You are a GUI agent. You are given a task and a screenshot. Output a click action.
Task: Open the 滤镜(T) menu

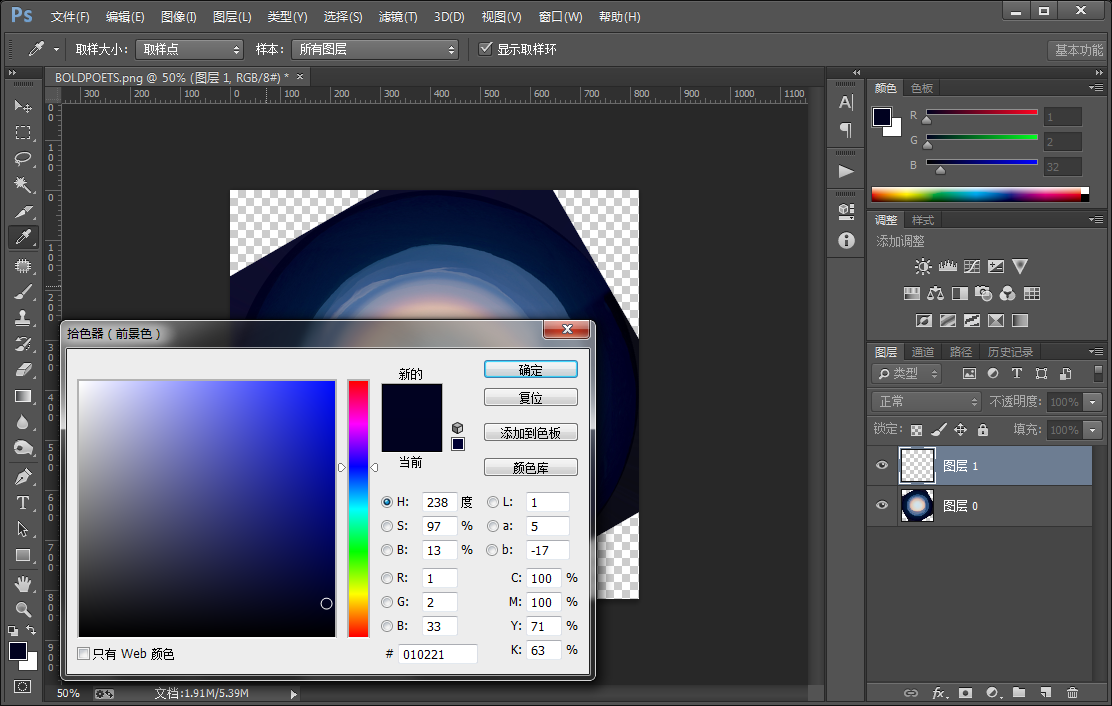point(398,16)
